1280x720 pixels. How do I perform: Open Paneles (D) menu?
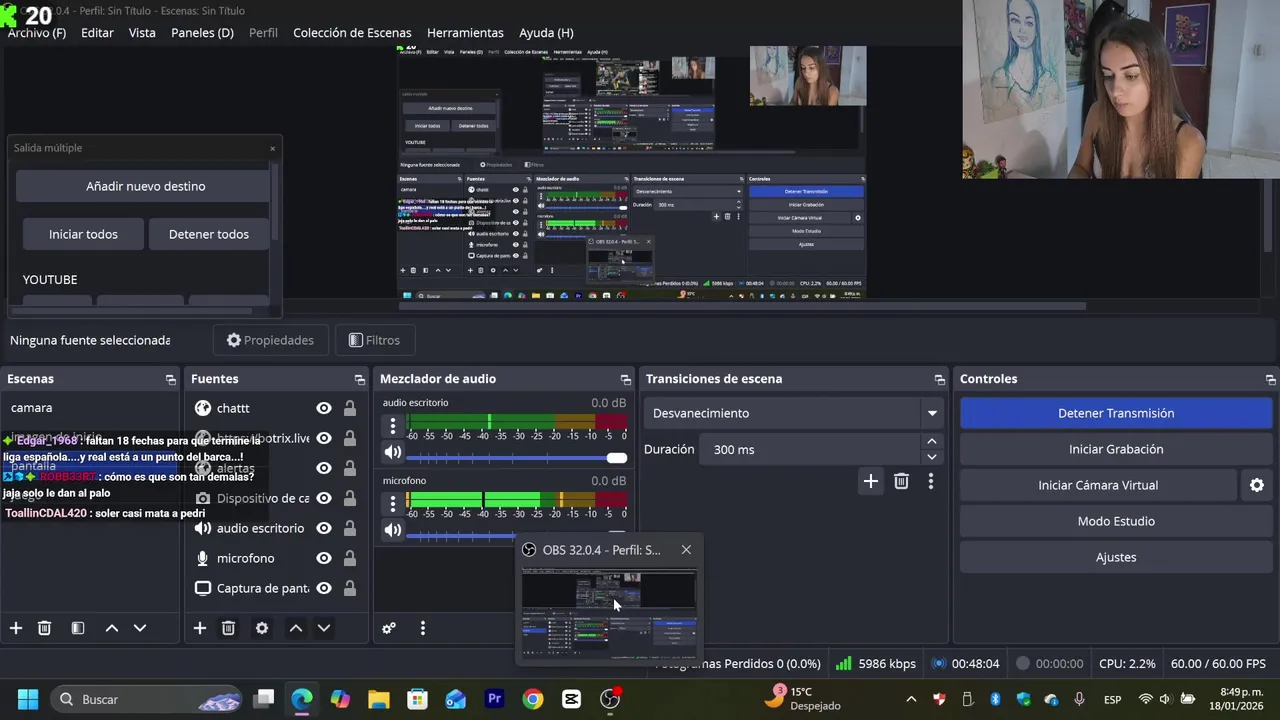pyautogui.click(x=202, y=32)
